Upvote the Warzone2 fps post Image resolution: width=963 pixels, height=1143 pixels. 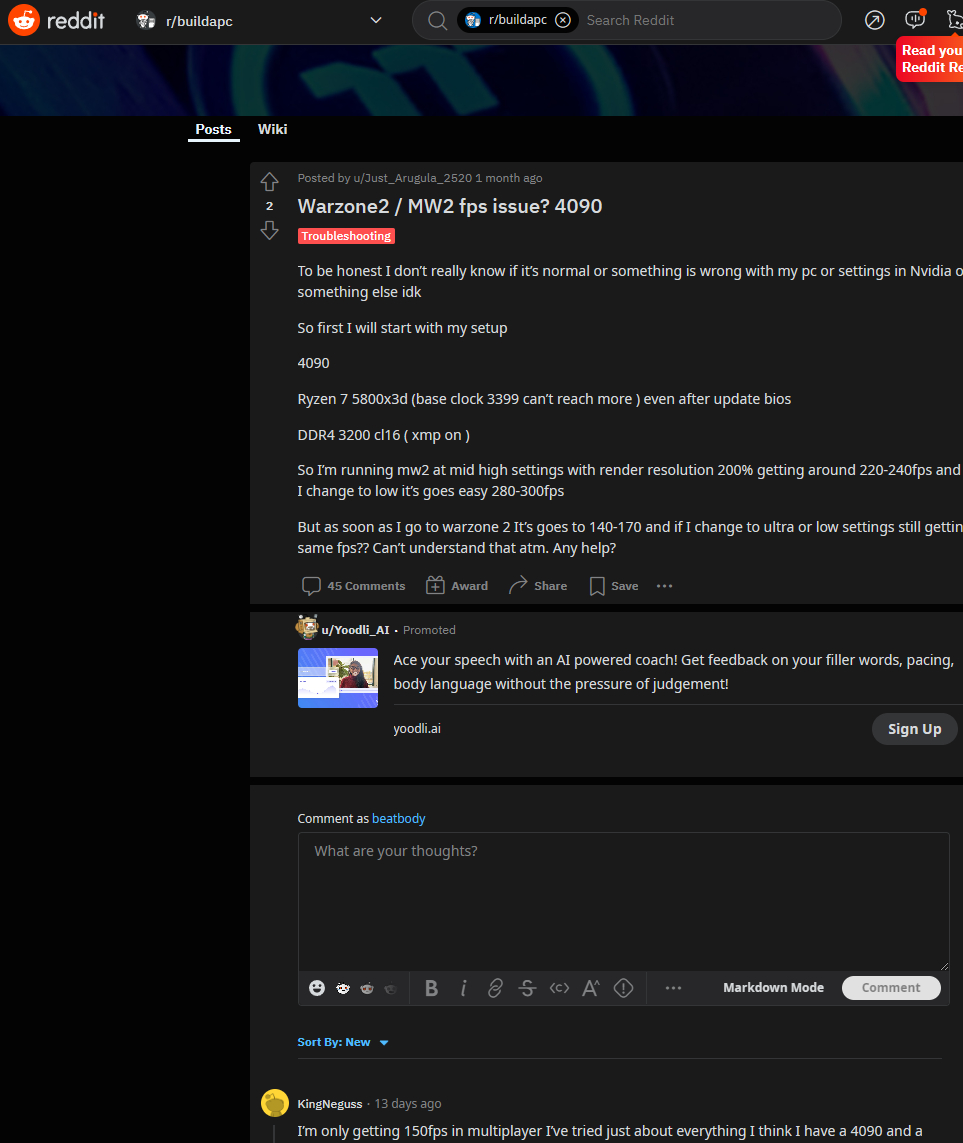point(269,182)
